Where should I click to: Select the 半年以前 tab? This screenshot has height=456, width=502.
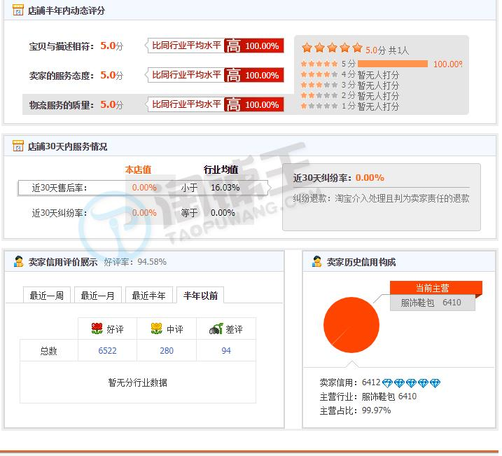[200, 295]
